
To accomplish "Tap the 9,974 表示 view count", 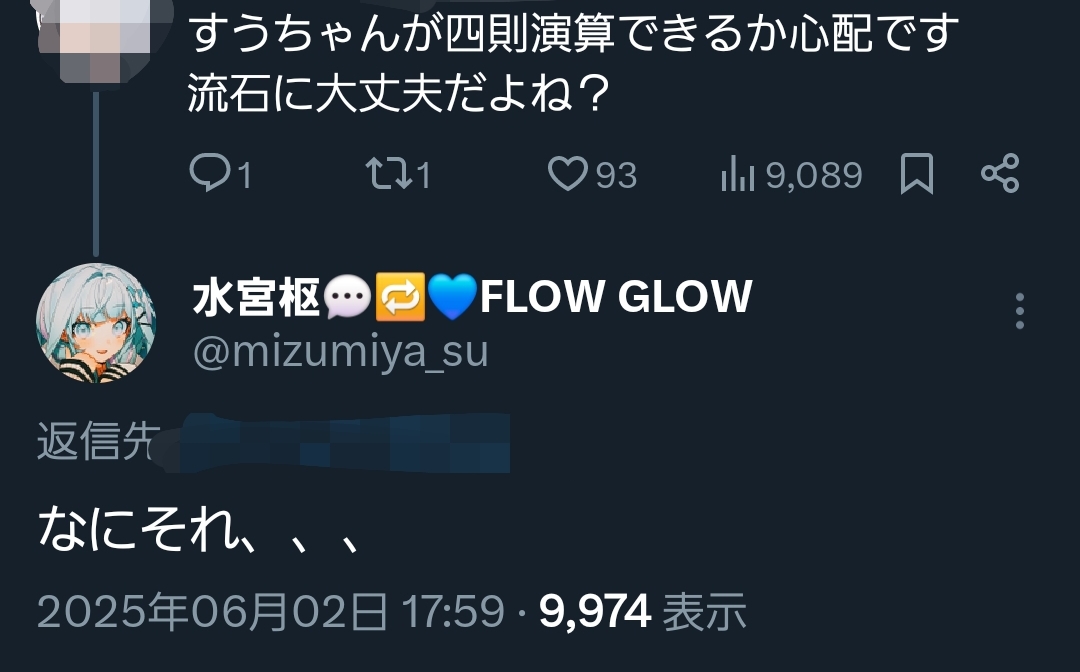I will tap(643, 611).
